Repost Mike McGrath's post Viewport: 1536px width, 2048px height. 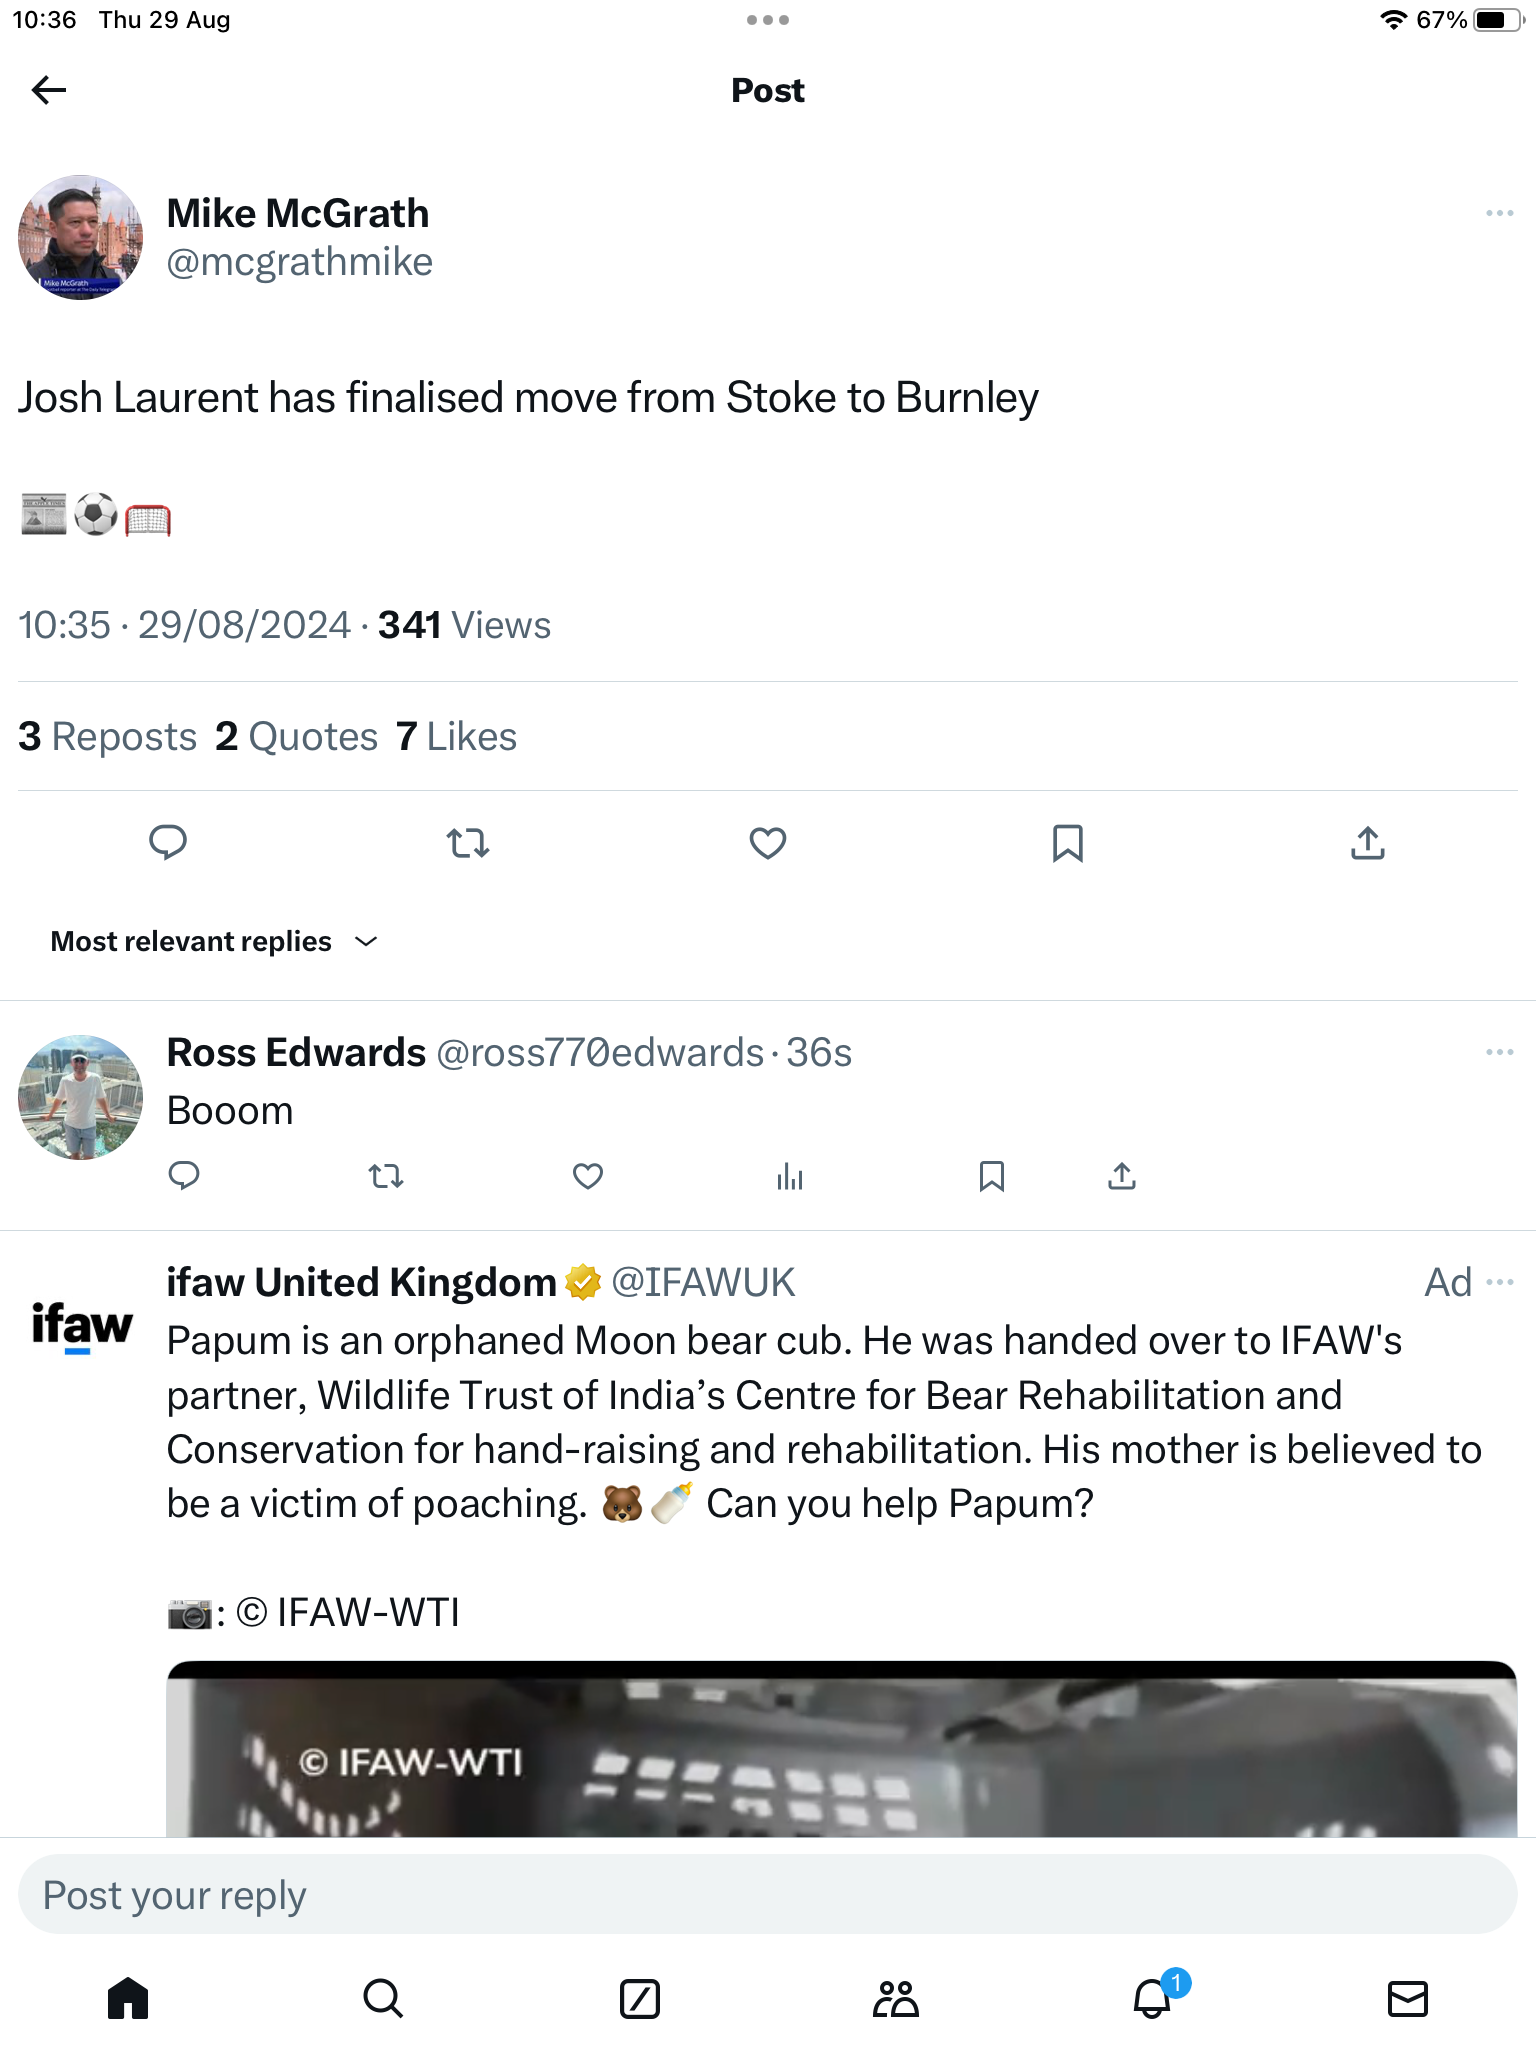[468, 843]
